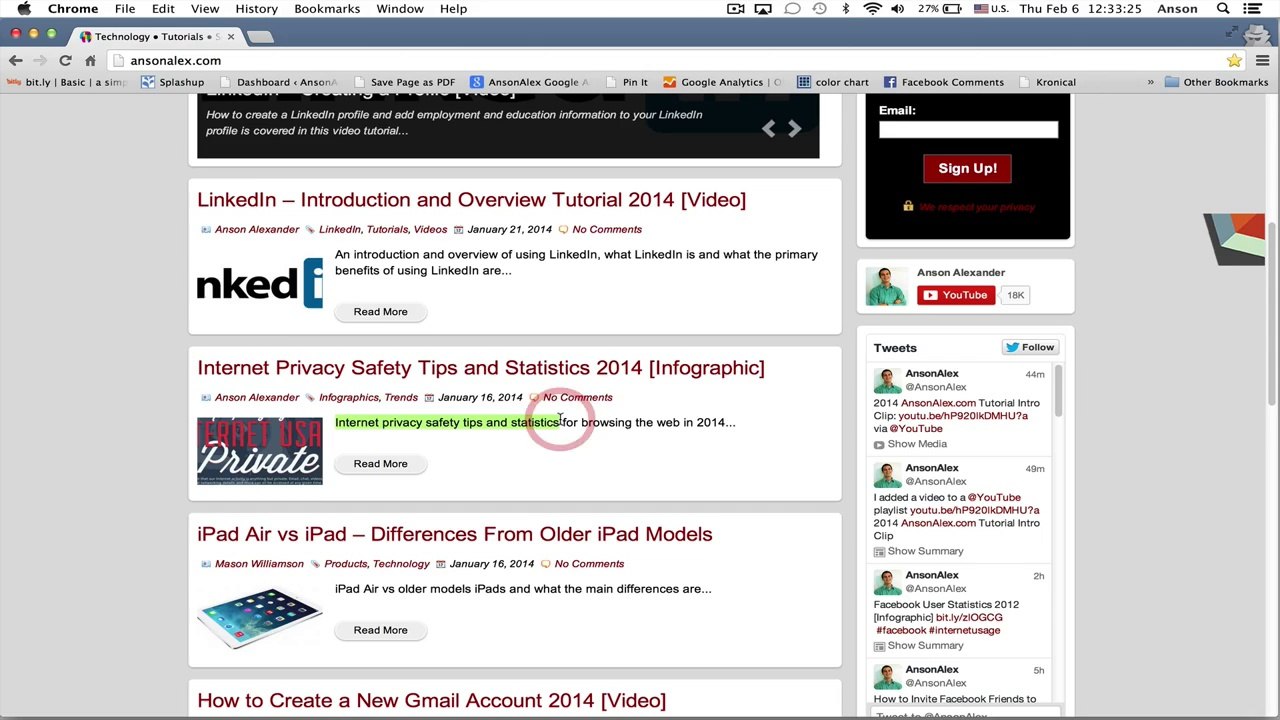Click the Internet Privacy post thumbnail
Image resolution: width=1280 pixels, height=720 pixels.
click(x=260, y=451)
